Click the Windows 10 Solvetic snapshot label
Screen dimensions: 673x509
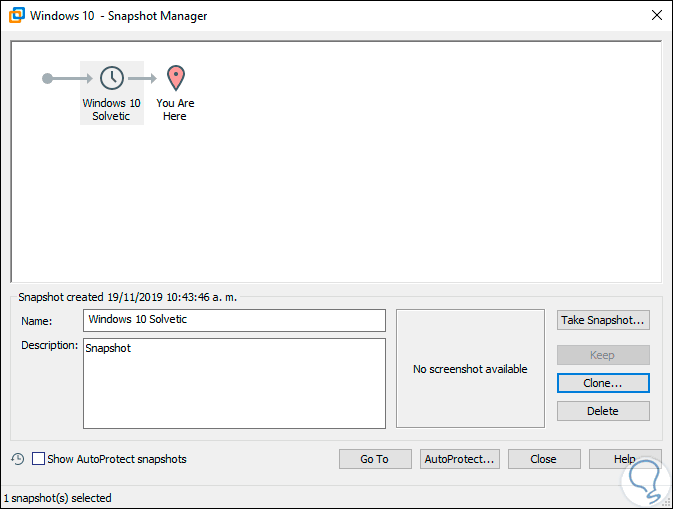112,110
